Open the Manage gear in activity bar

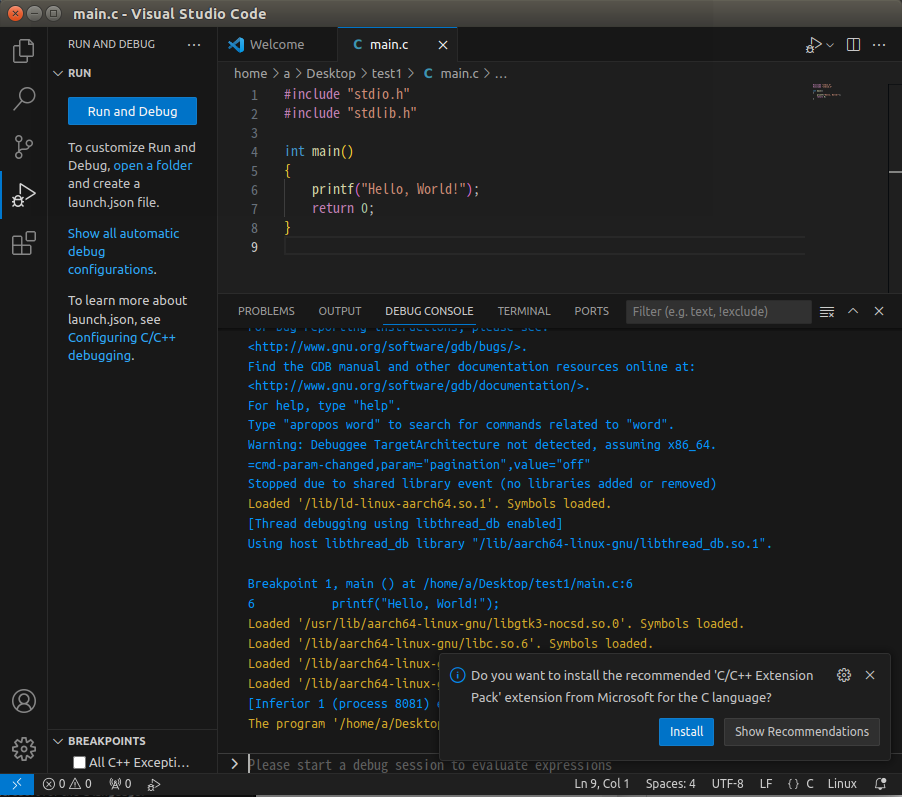click(x=24, y=749)
